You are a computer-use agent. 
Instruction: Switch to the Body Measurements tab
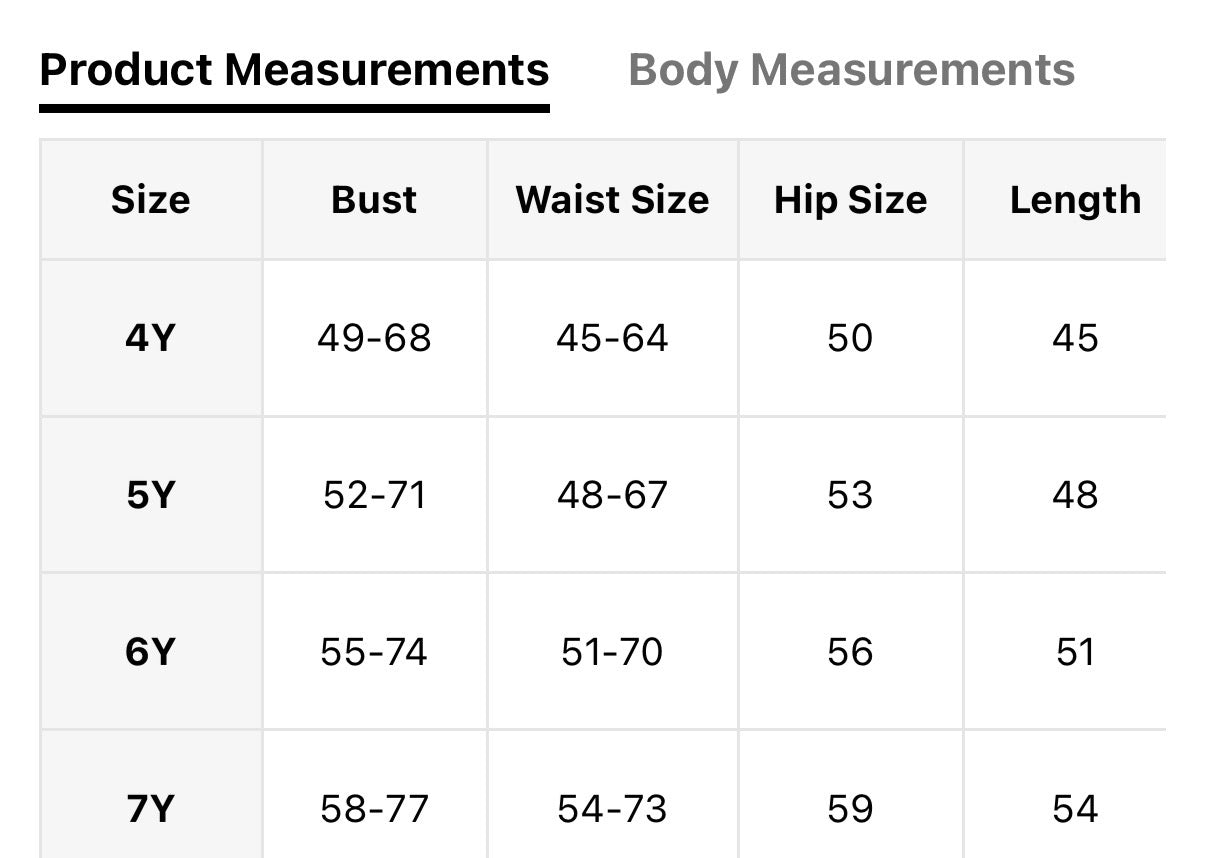pos(851,69)
